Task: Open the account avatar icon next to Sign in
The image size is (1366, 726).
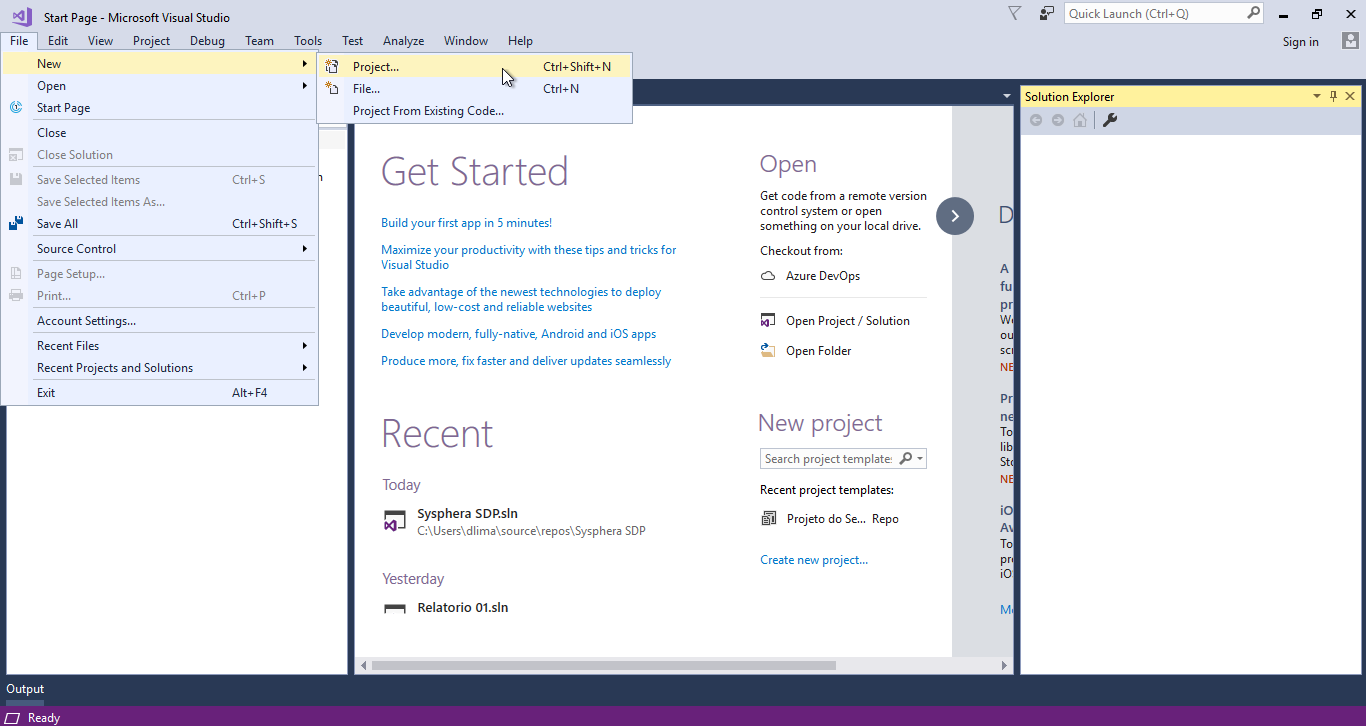Action: (1349, 41)
